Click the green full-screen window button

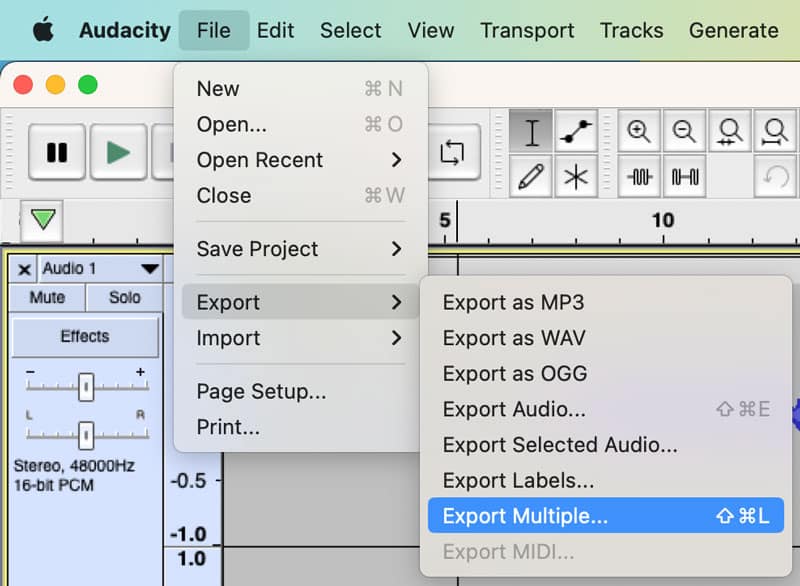point(88,85)
